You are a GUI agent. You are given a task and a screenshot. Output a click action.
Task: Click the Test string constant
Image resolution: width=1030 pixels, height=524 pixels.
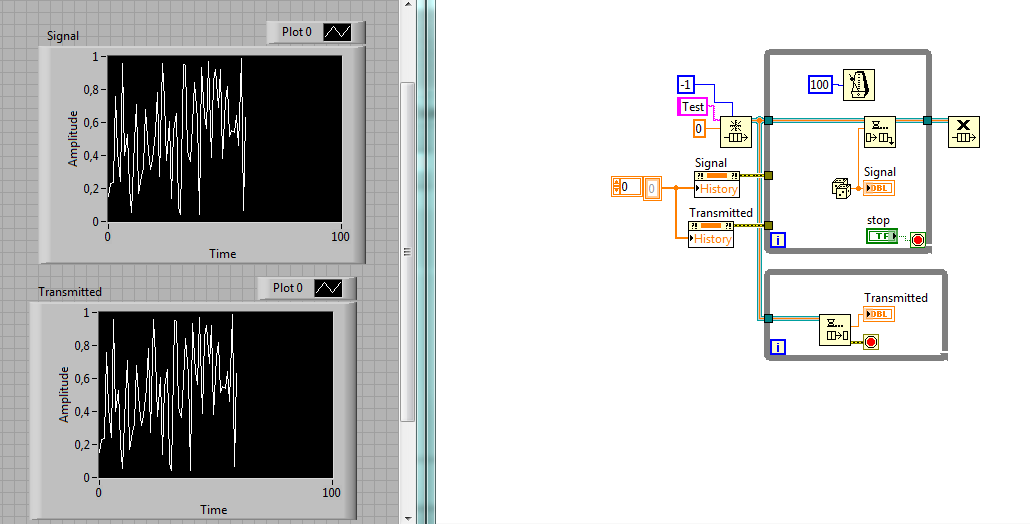692,106
